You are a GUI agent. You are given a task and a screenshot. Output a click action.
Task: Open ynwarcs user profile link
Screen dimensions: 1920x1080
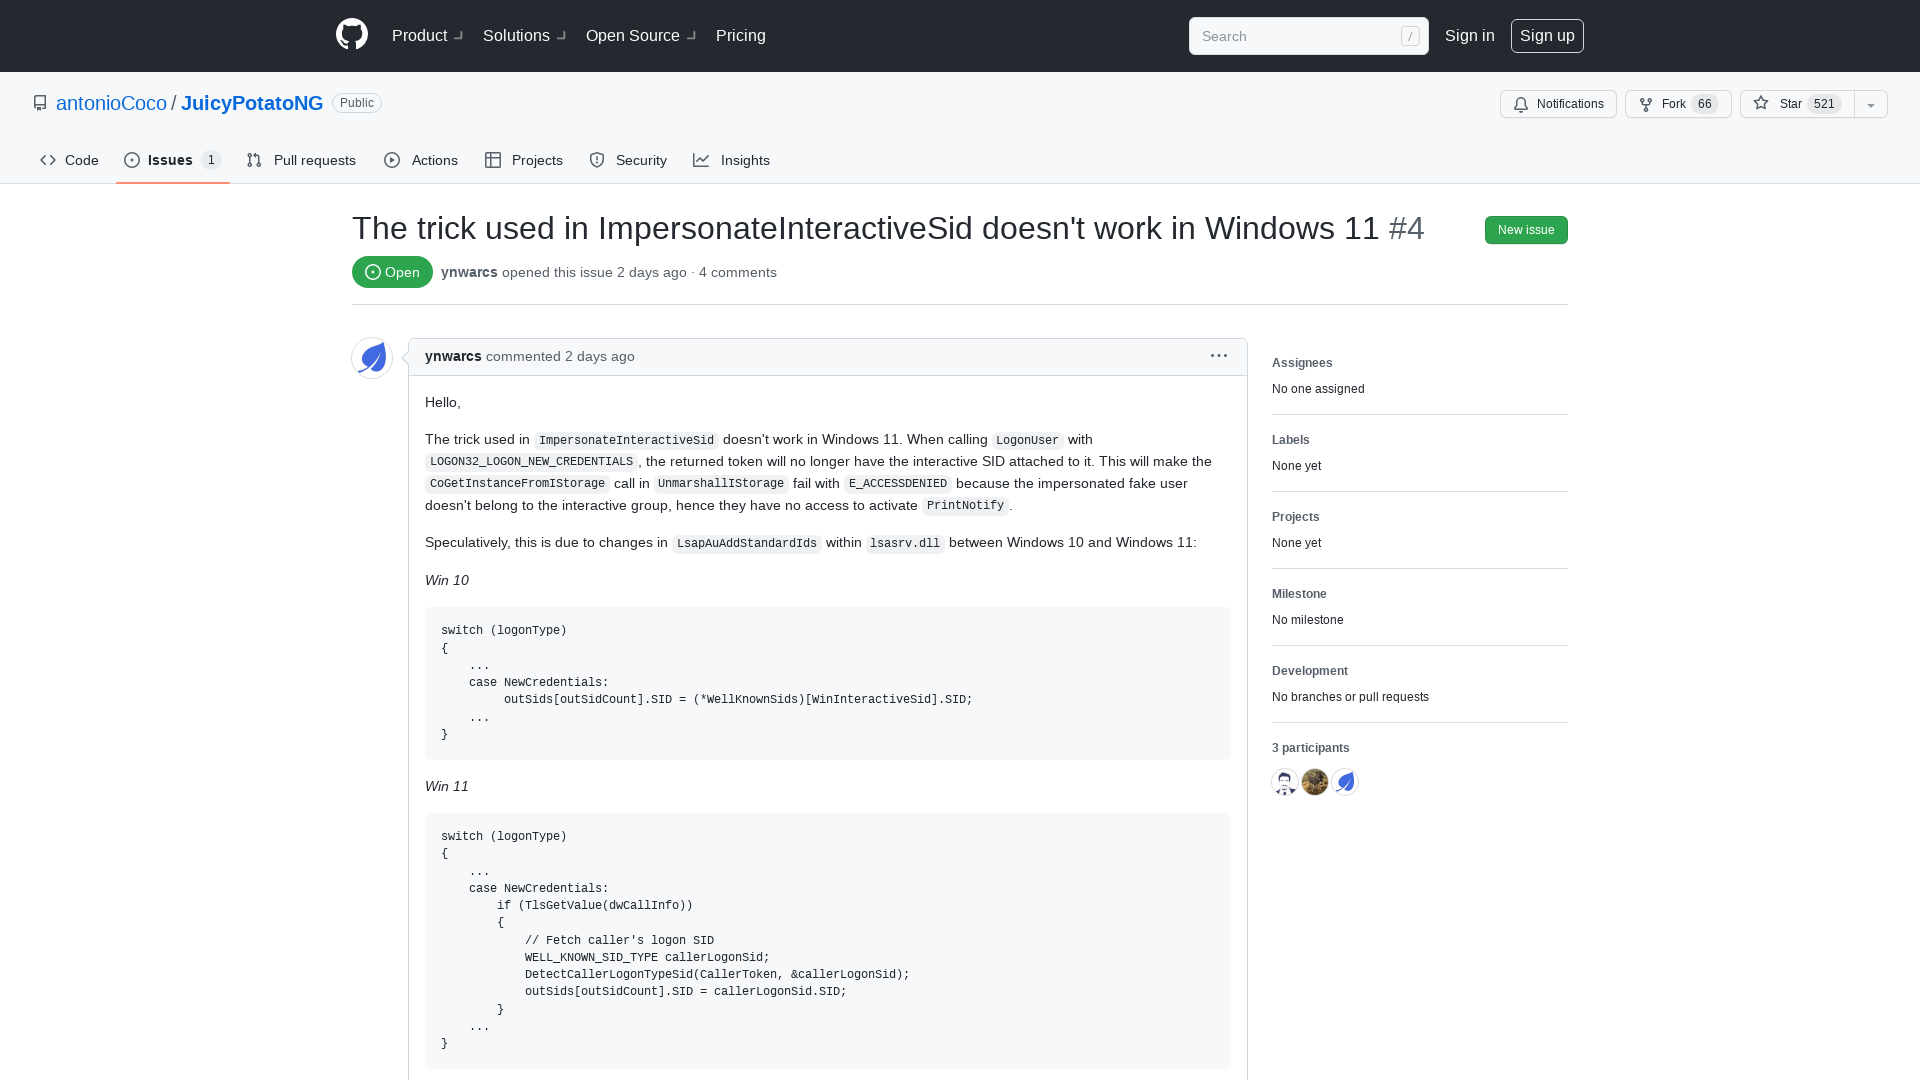[468, 272]
